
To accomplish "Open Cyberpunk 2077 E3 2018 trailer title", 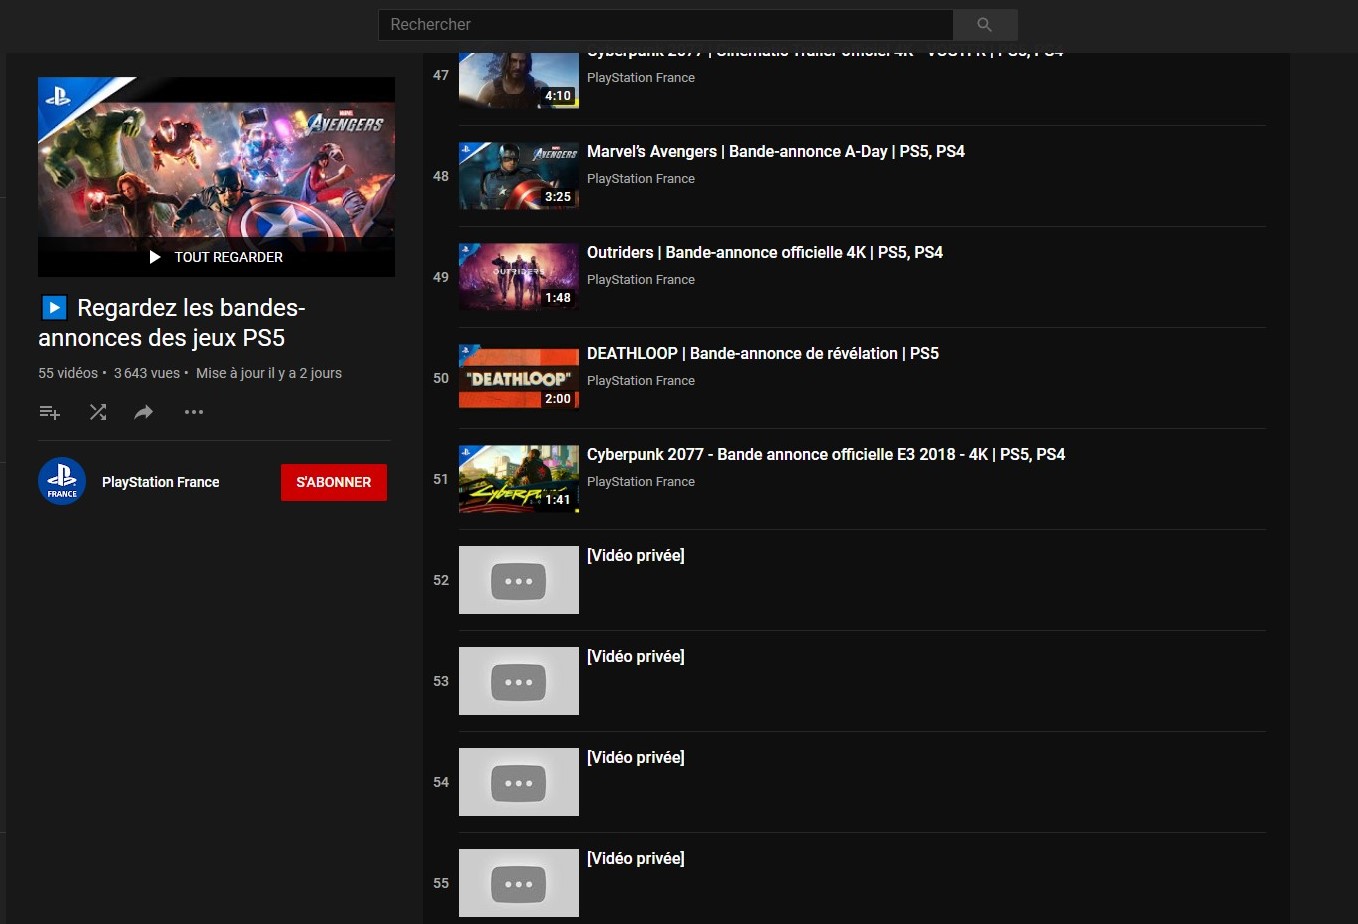I will 826,454.
